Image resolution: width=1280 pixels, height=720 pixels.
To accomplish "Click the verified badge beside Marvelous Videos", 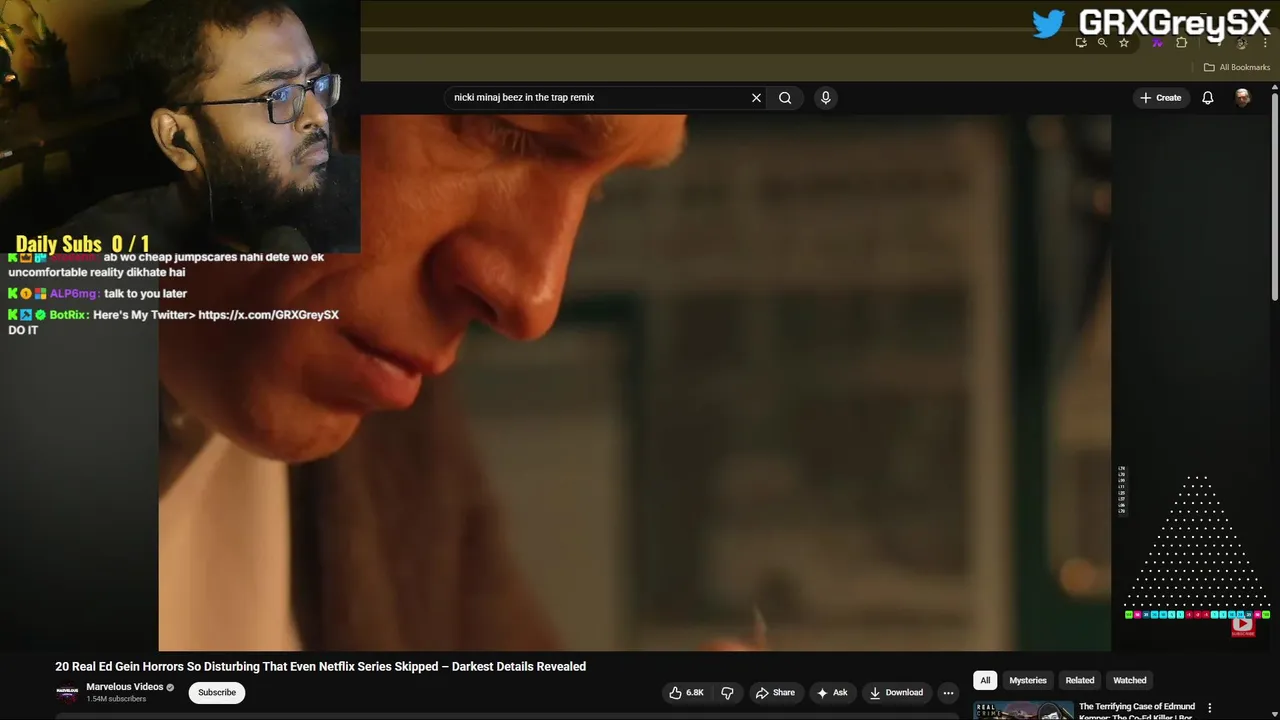I will 170,687.
